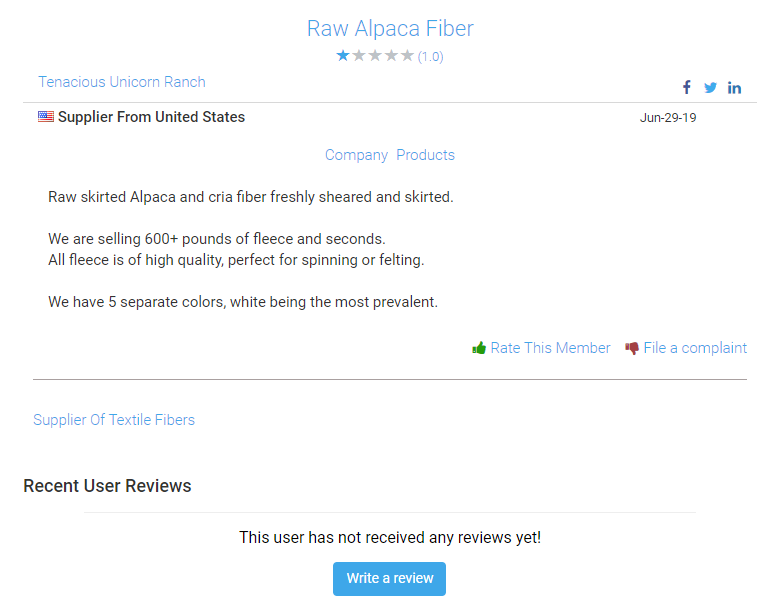The width and height of the screenshot is (768, 606).
Task: Open Supplier Of Textile Fibers category
Action: click(114, 420)
